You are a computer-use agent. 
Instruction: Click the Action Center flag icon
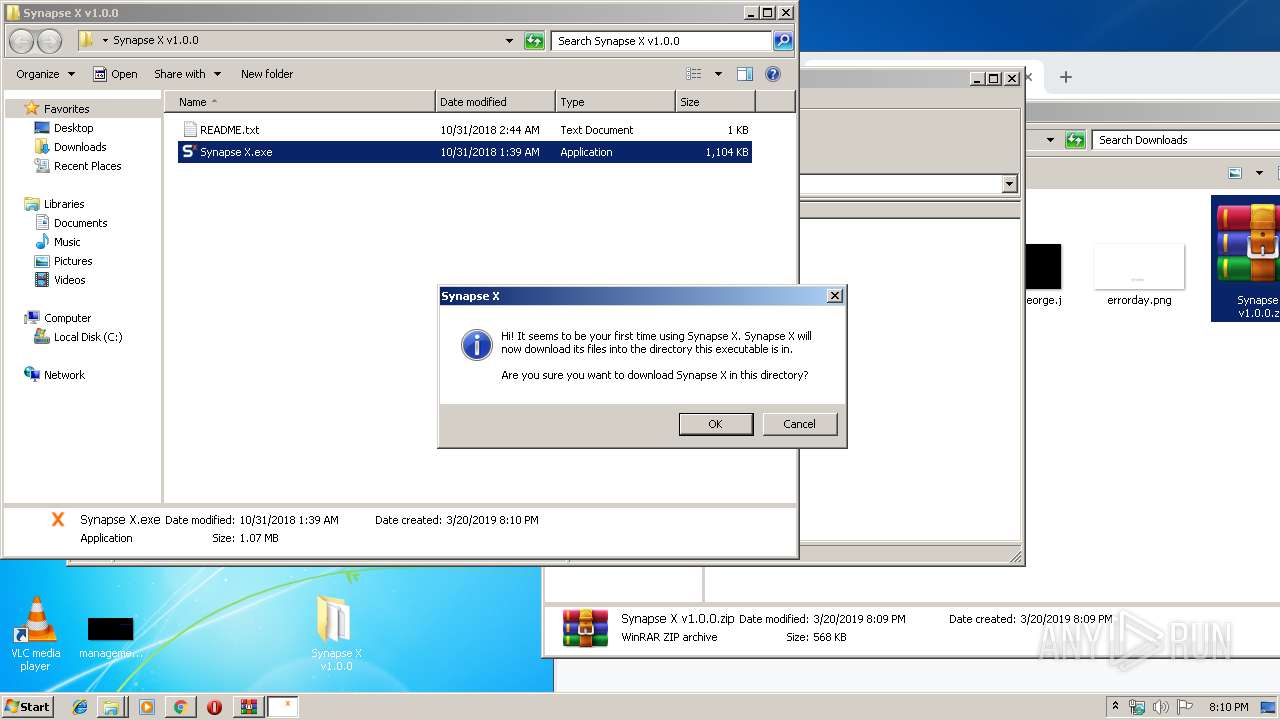point(1186,707)
